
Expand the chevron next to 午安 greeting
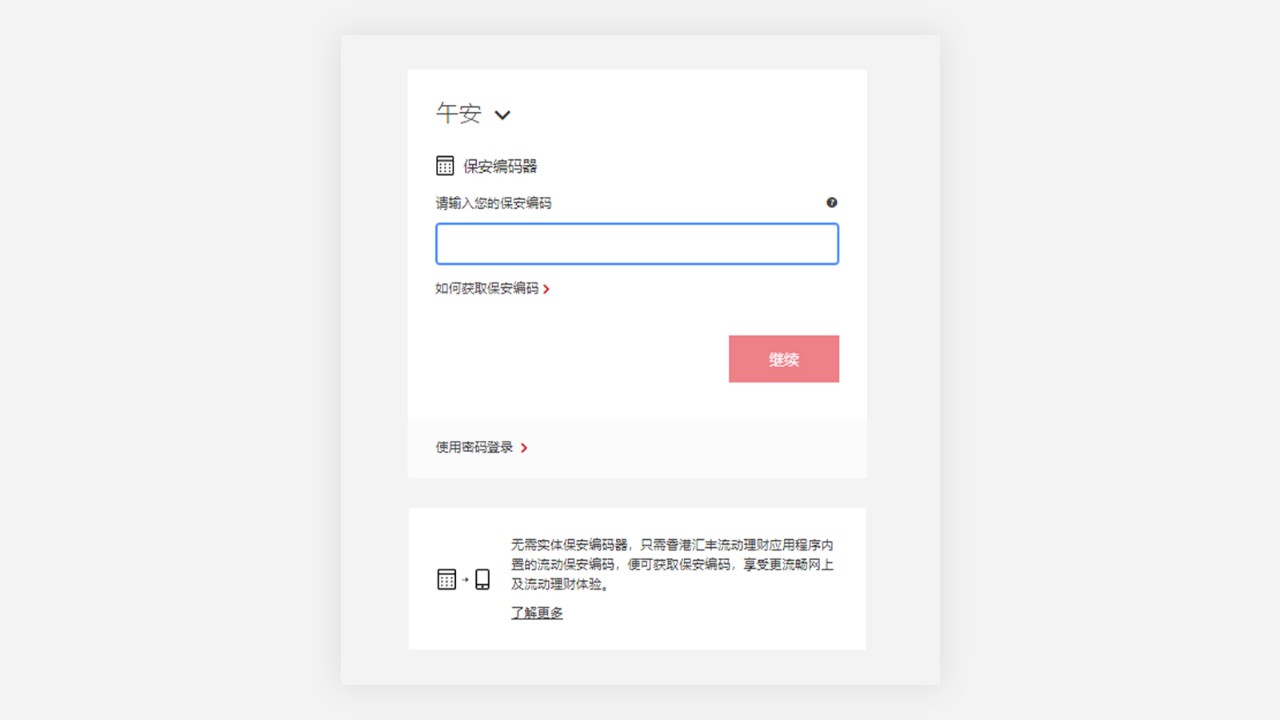tap(502, 115)
